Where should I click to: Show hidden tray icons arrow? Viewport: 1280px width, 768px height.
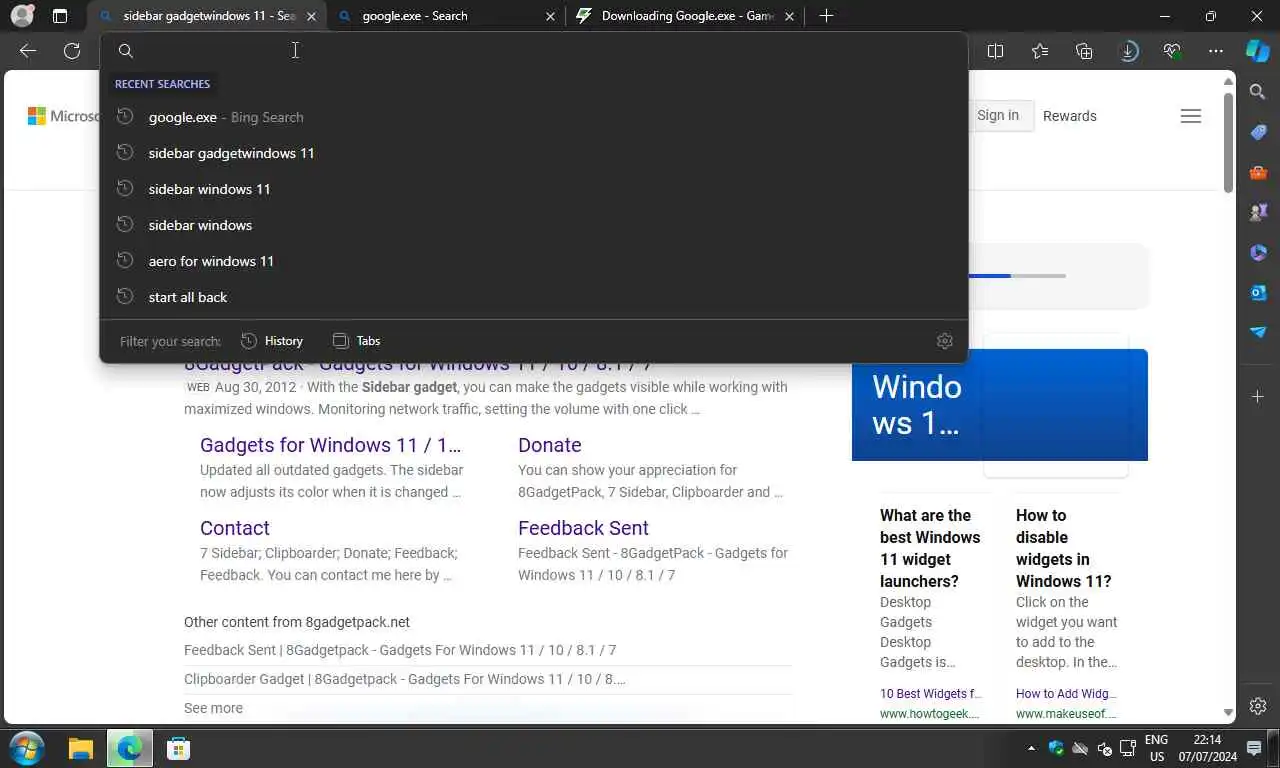(x=1031, y=748)
